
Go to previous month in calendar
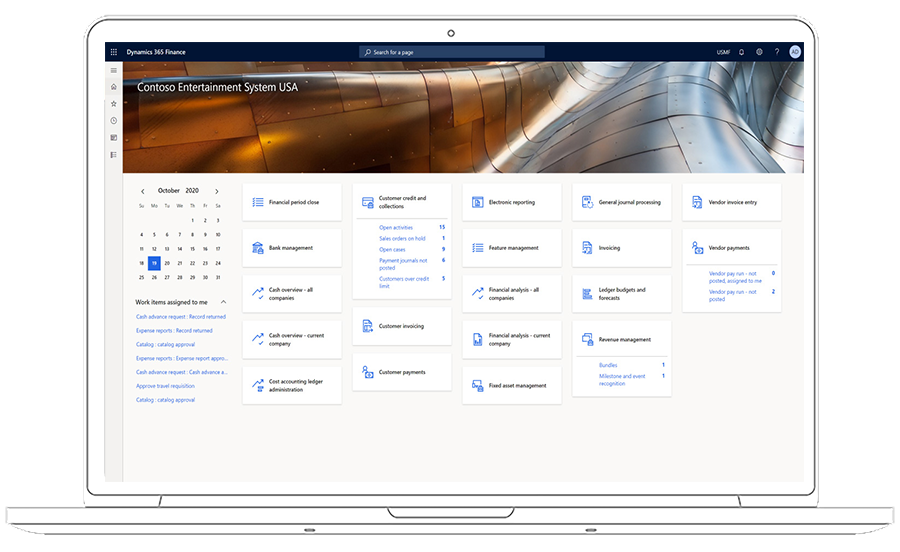click(x=143, y=192)
